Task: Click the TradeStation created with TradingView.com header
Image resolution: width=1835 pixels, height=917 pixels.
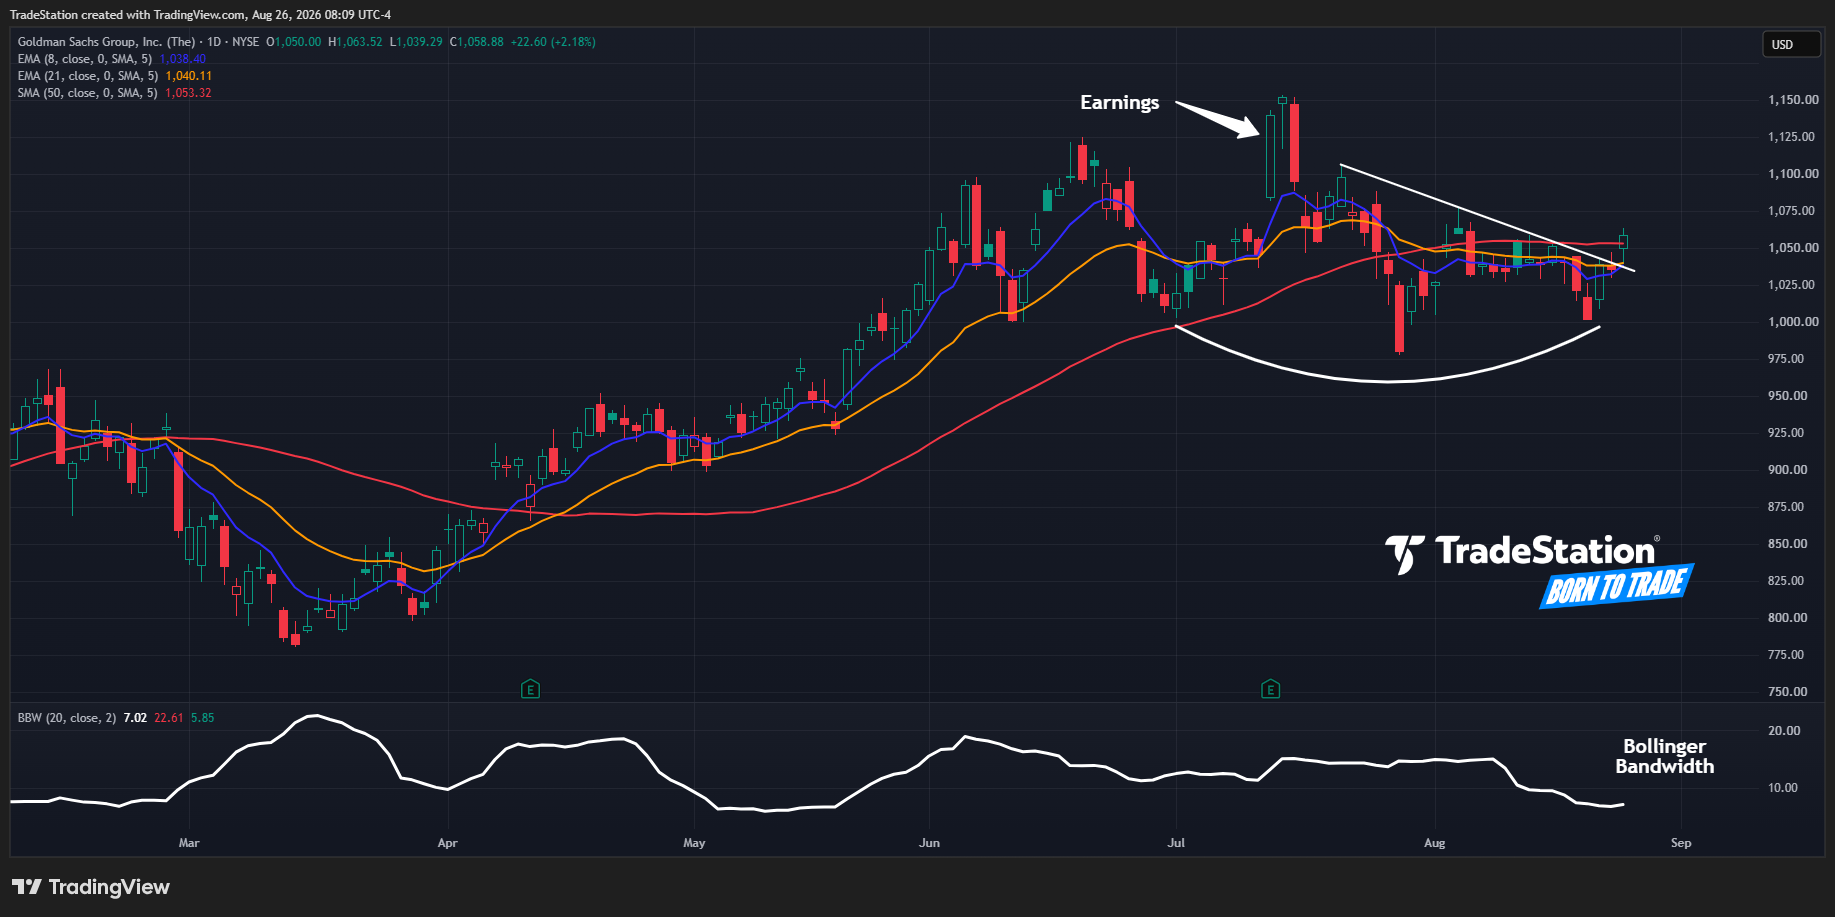Action: [x=200, y=15]
